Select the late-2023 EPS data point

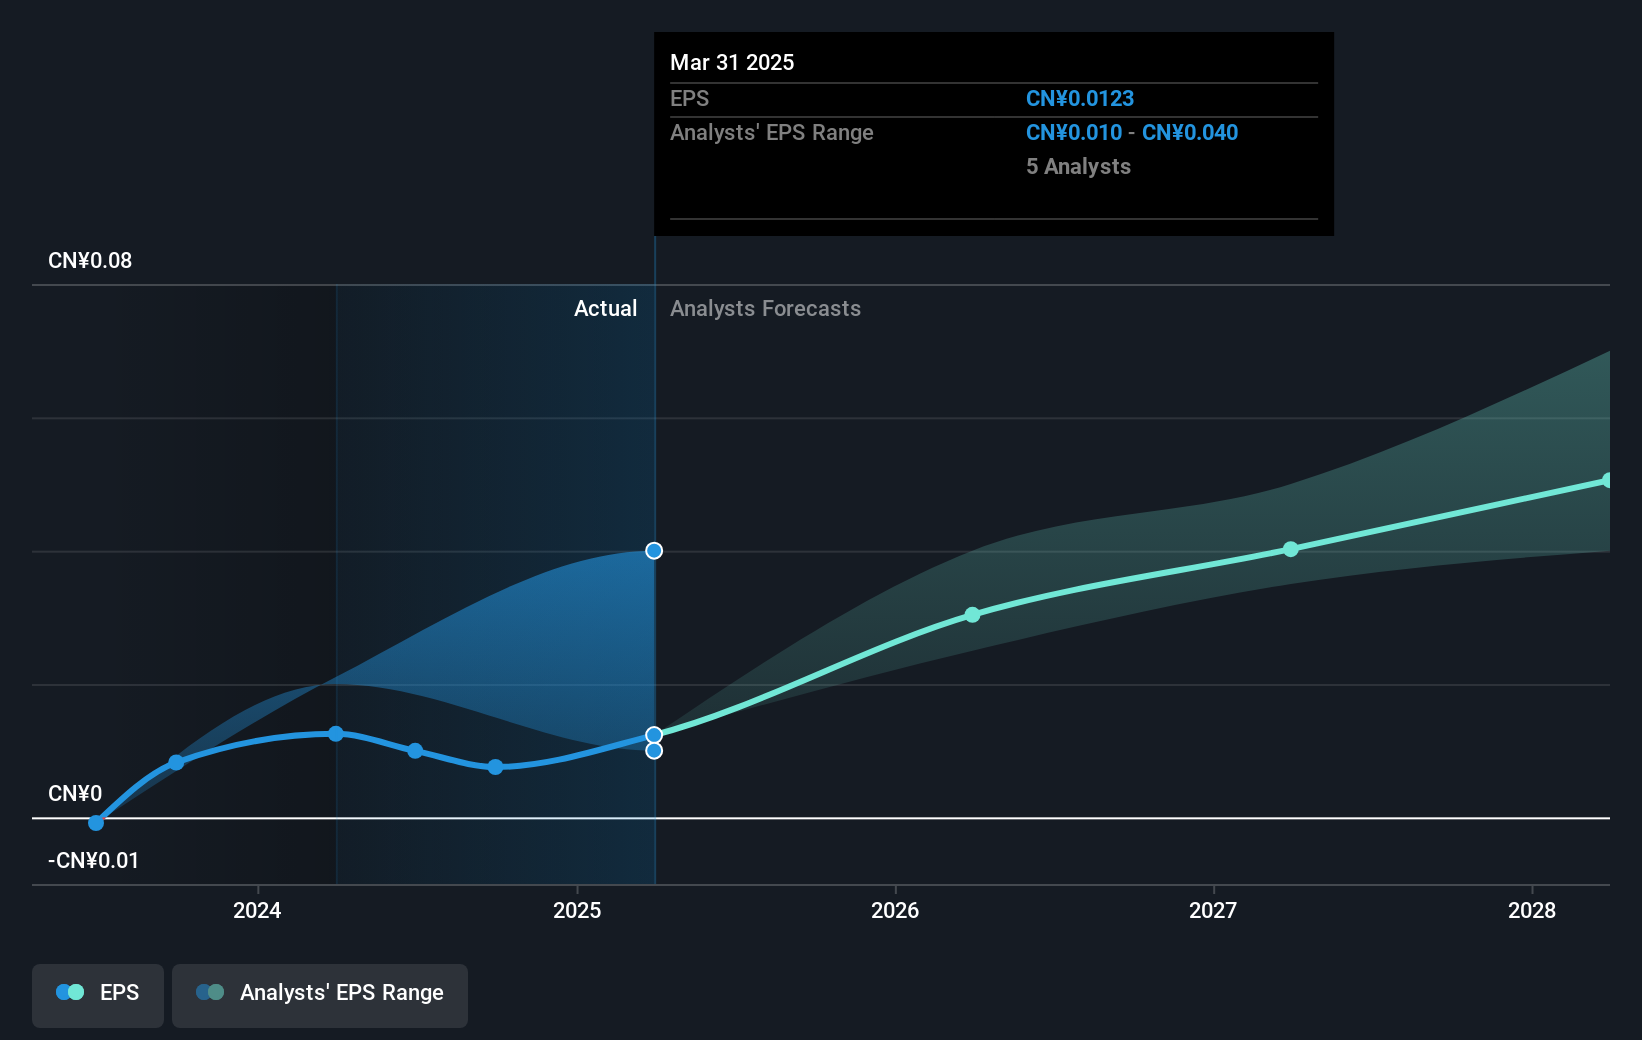[x=176, y=763]
